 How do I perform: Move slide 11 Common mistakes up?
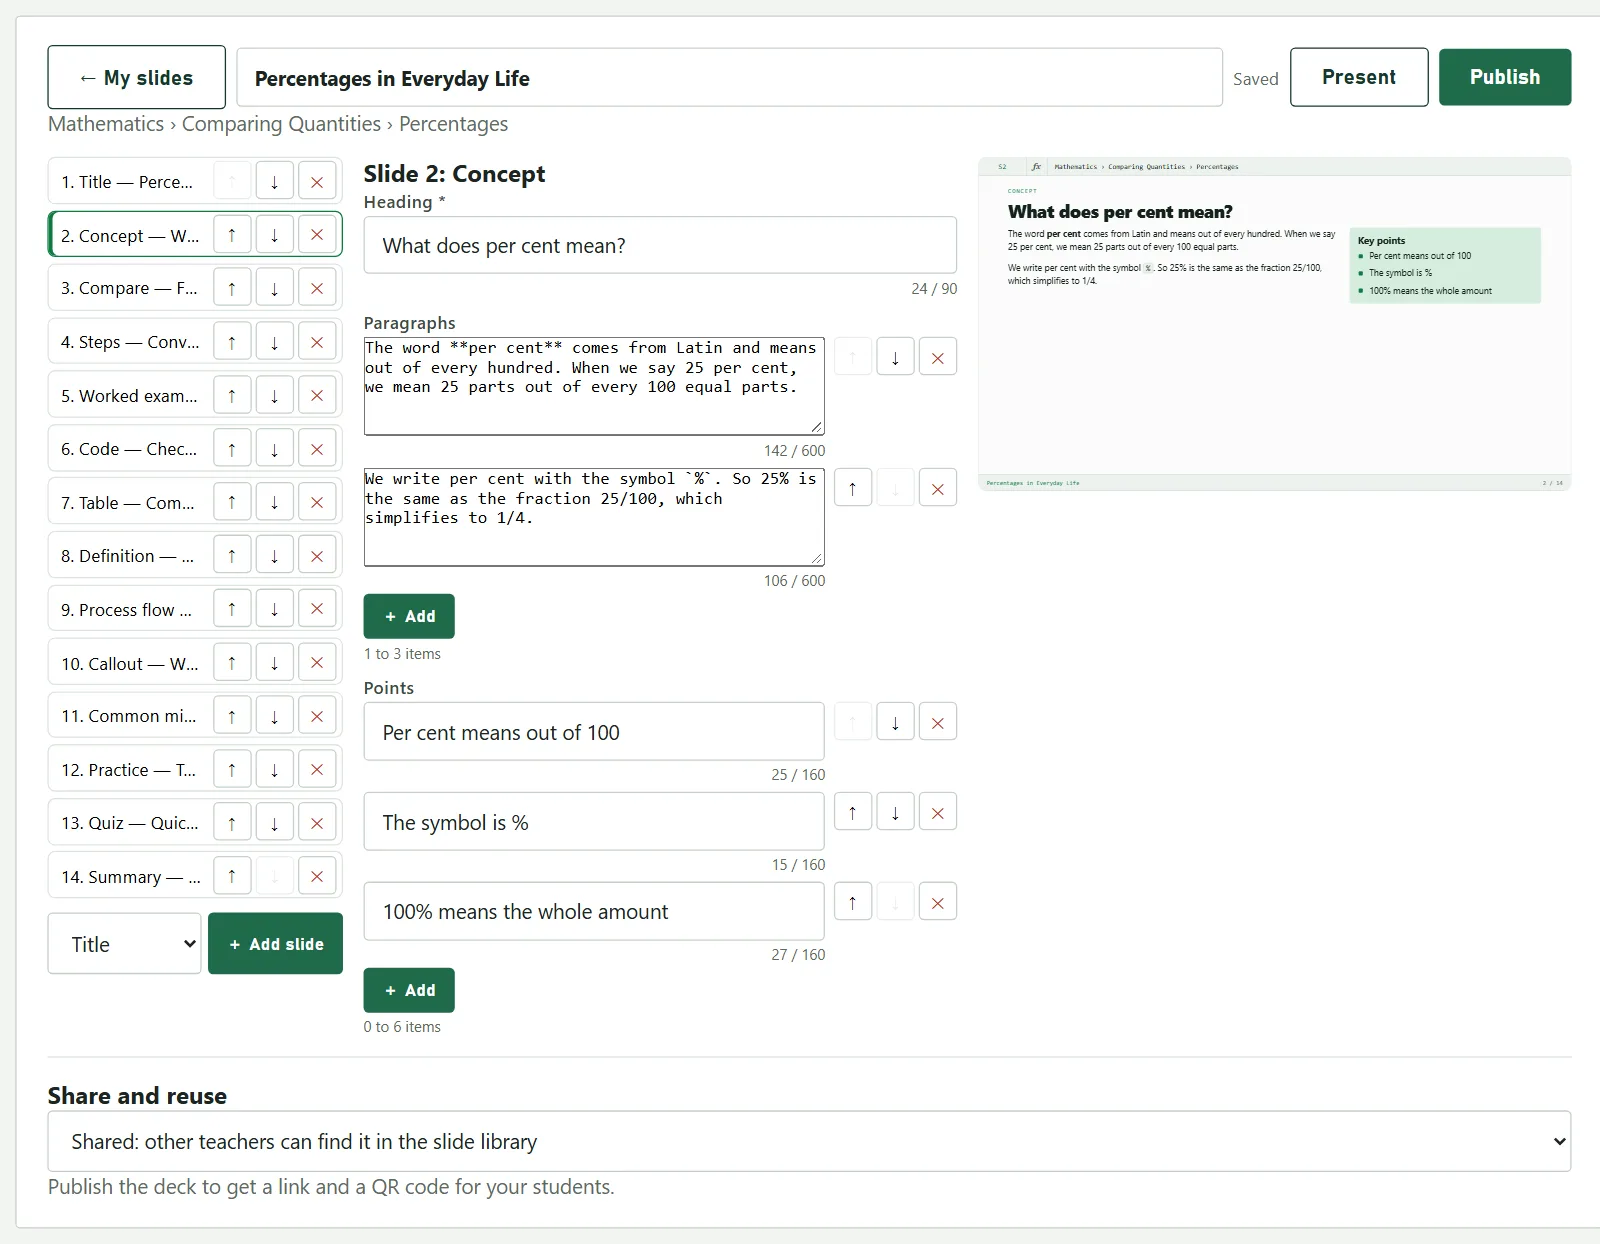[232, 716]
